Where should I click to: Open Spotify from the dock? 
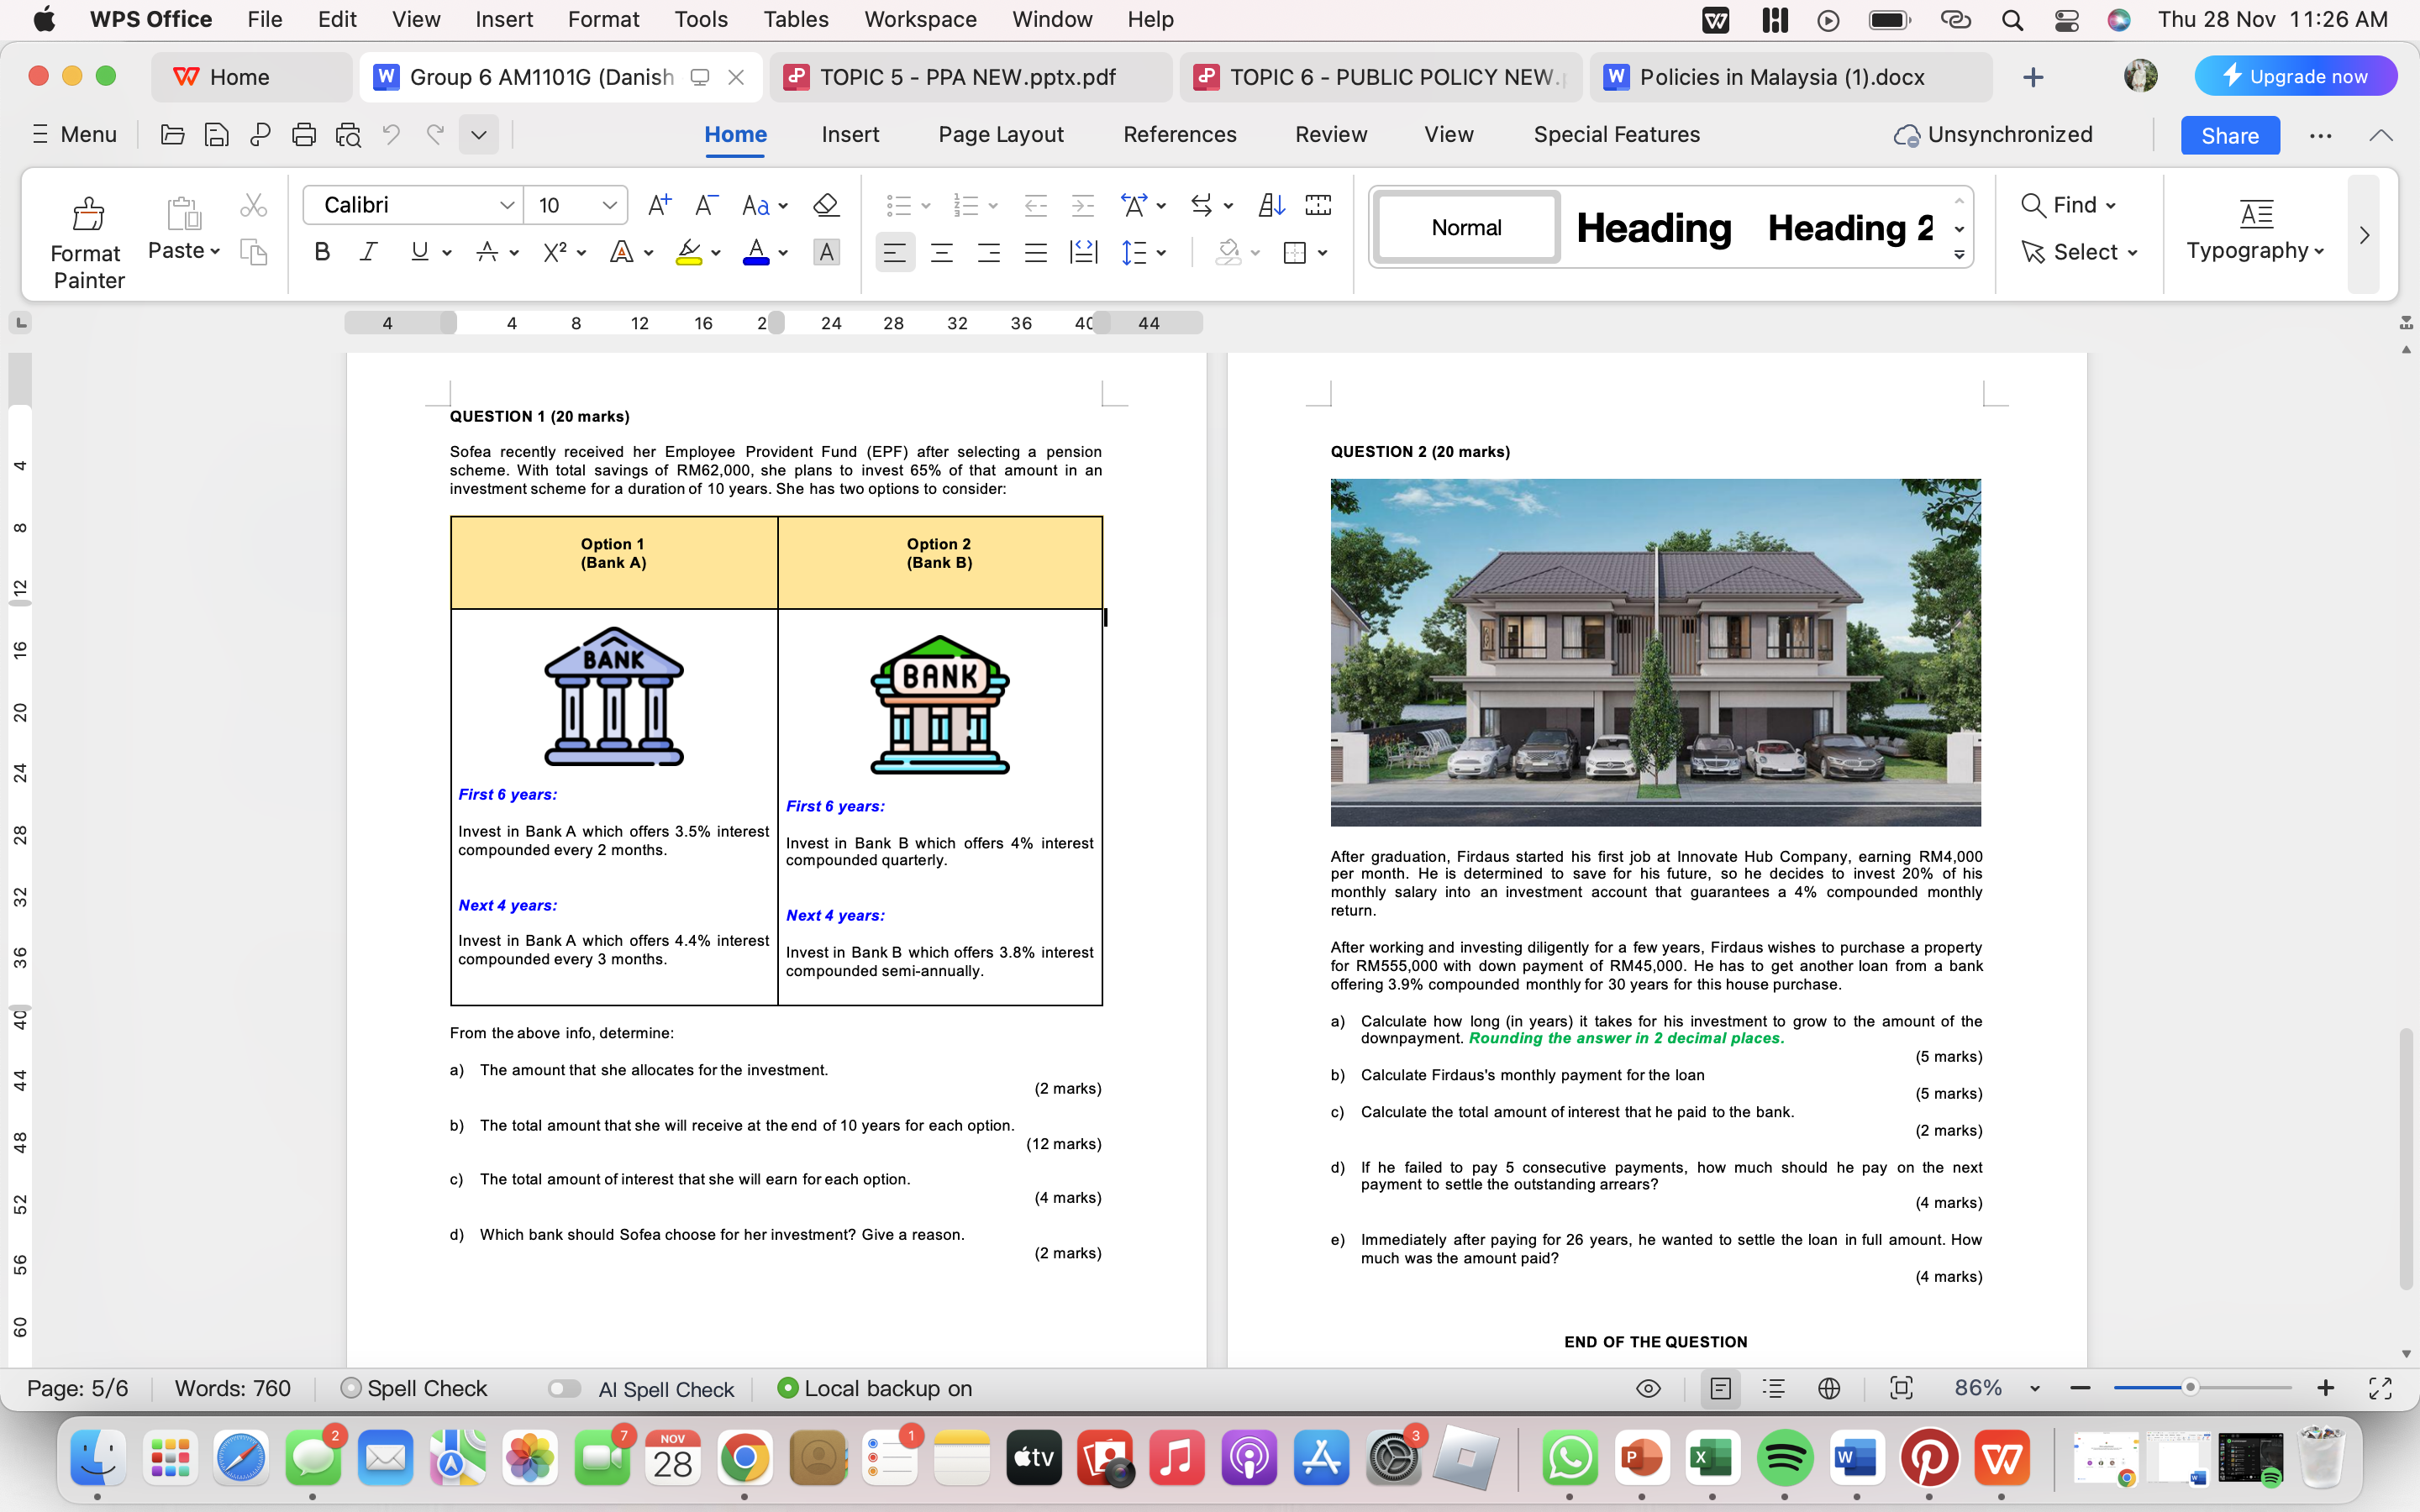tap(1784, 1459)
